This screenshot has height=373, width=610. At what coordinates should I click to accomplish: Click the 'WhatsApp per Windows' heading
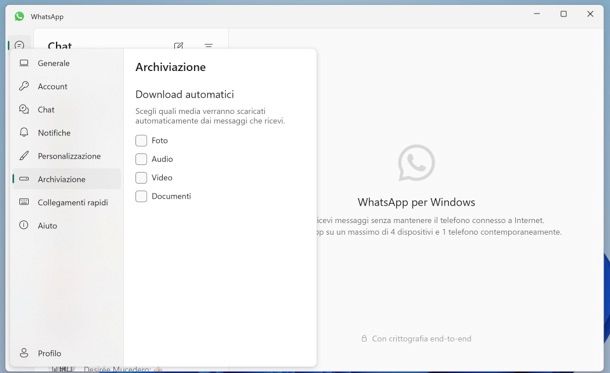point(416,202)
